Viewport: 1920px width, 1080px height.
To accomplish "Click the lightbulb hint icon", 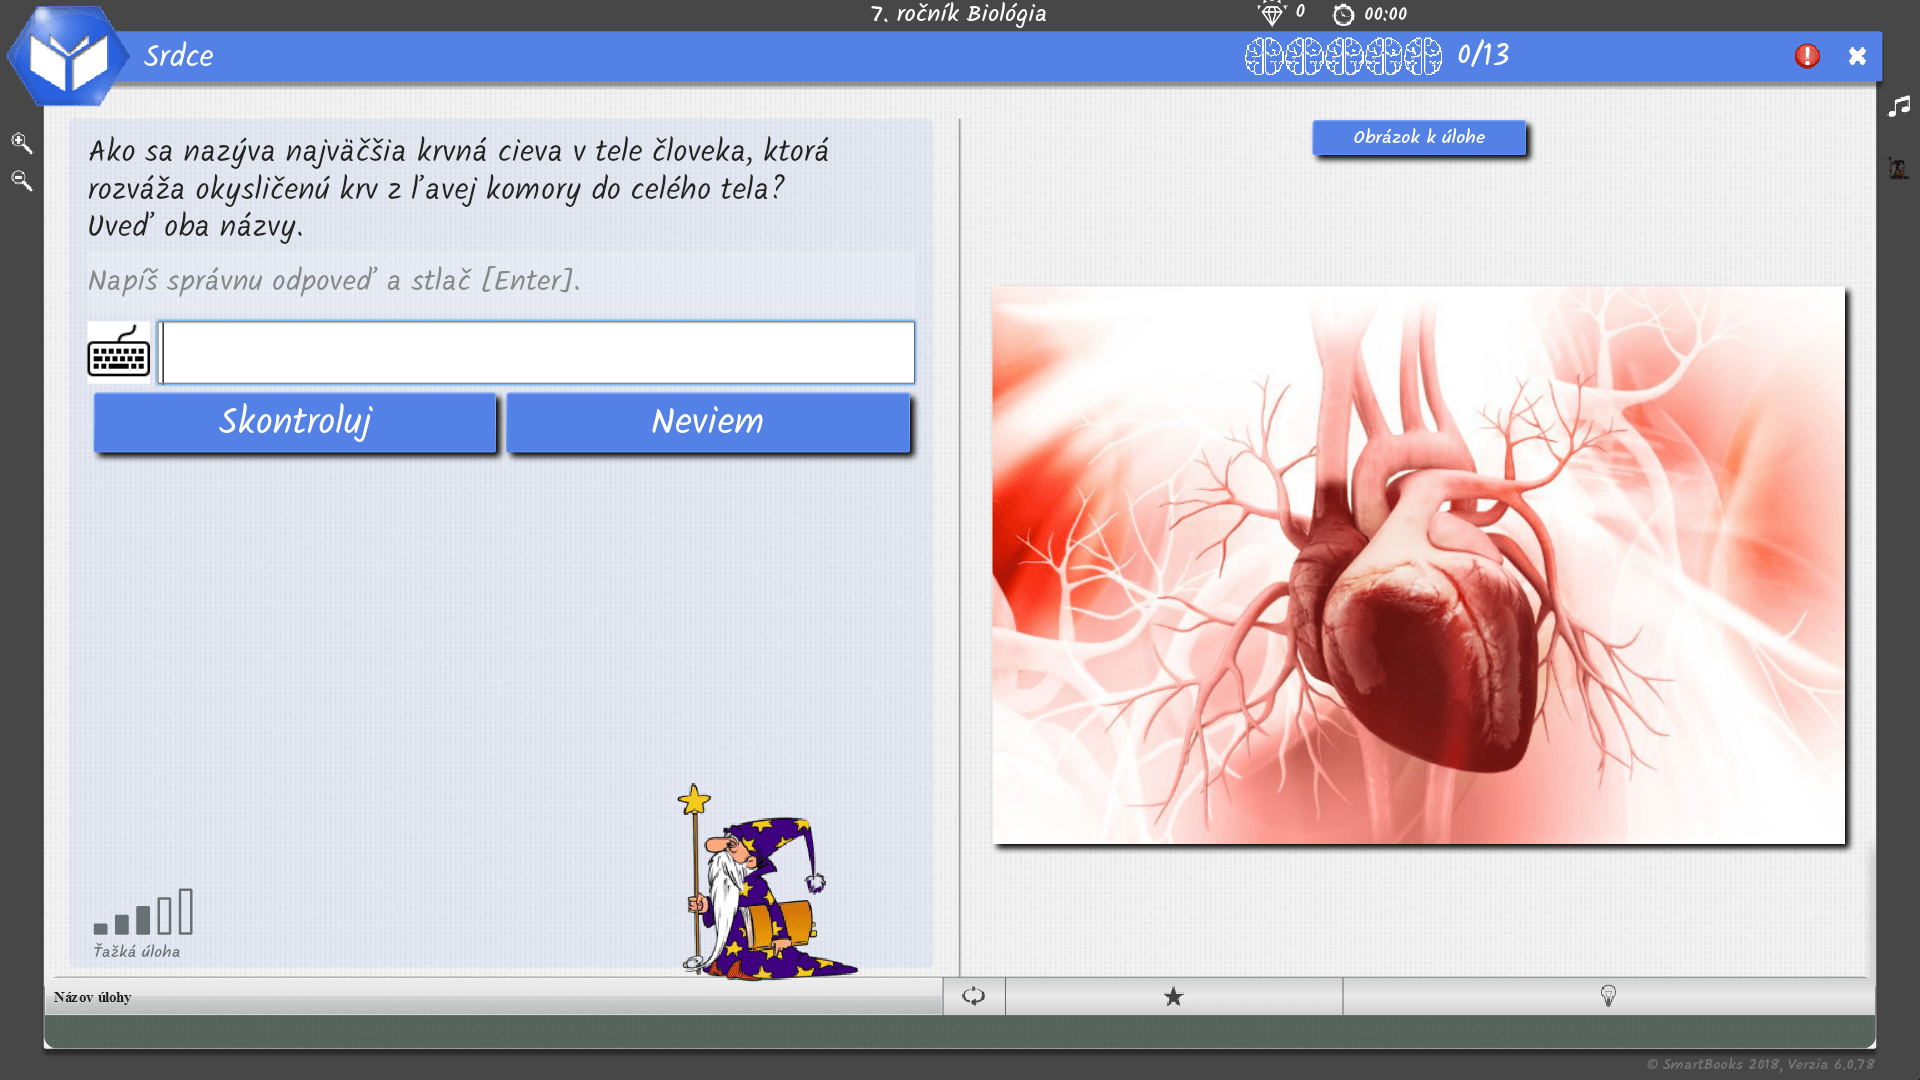I will 1608,996.
